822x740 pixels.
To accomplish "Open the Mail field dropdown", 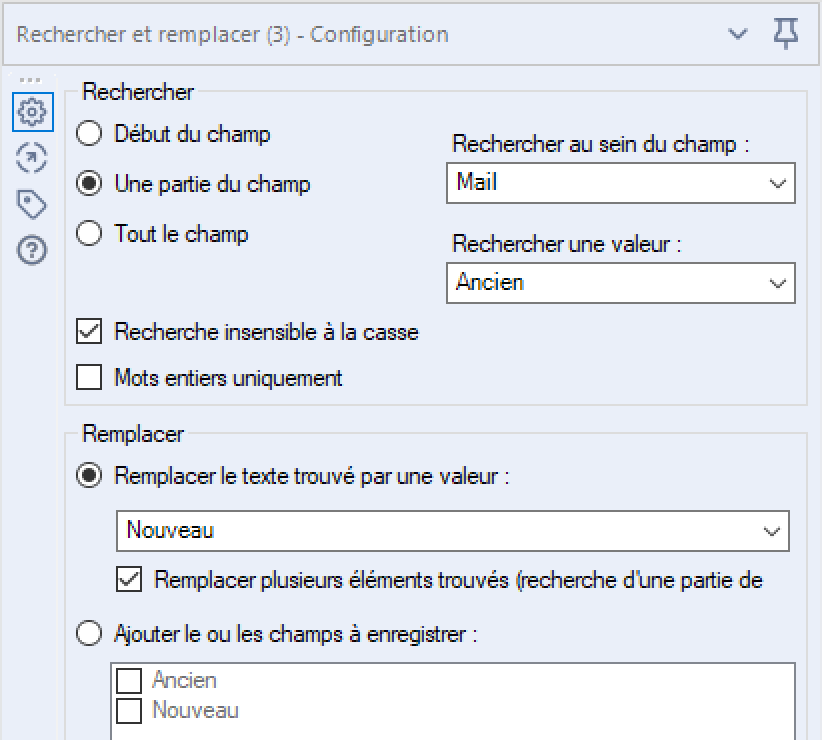I will tap(621, 183).
